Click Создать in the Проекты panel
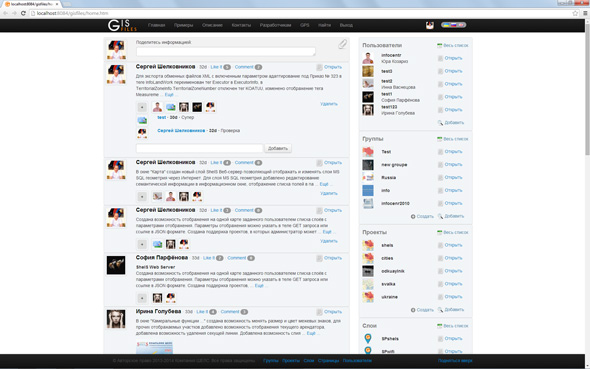Image resolution: width=590 pixels, height=369 pixels. coord(425,310)
